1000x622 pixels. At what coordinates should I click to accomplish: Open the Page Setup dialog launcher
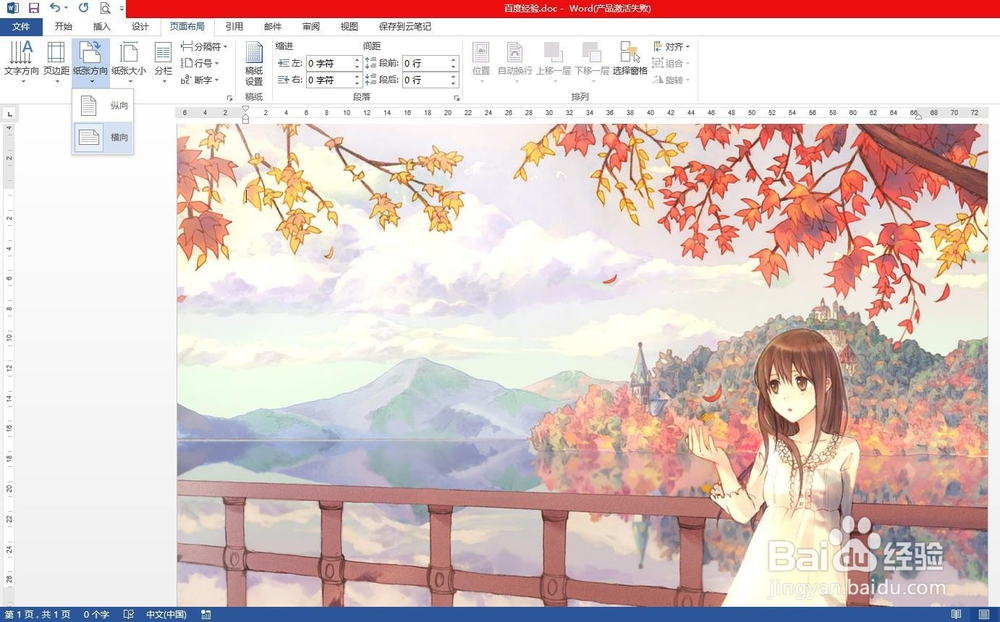(230, 98)
